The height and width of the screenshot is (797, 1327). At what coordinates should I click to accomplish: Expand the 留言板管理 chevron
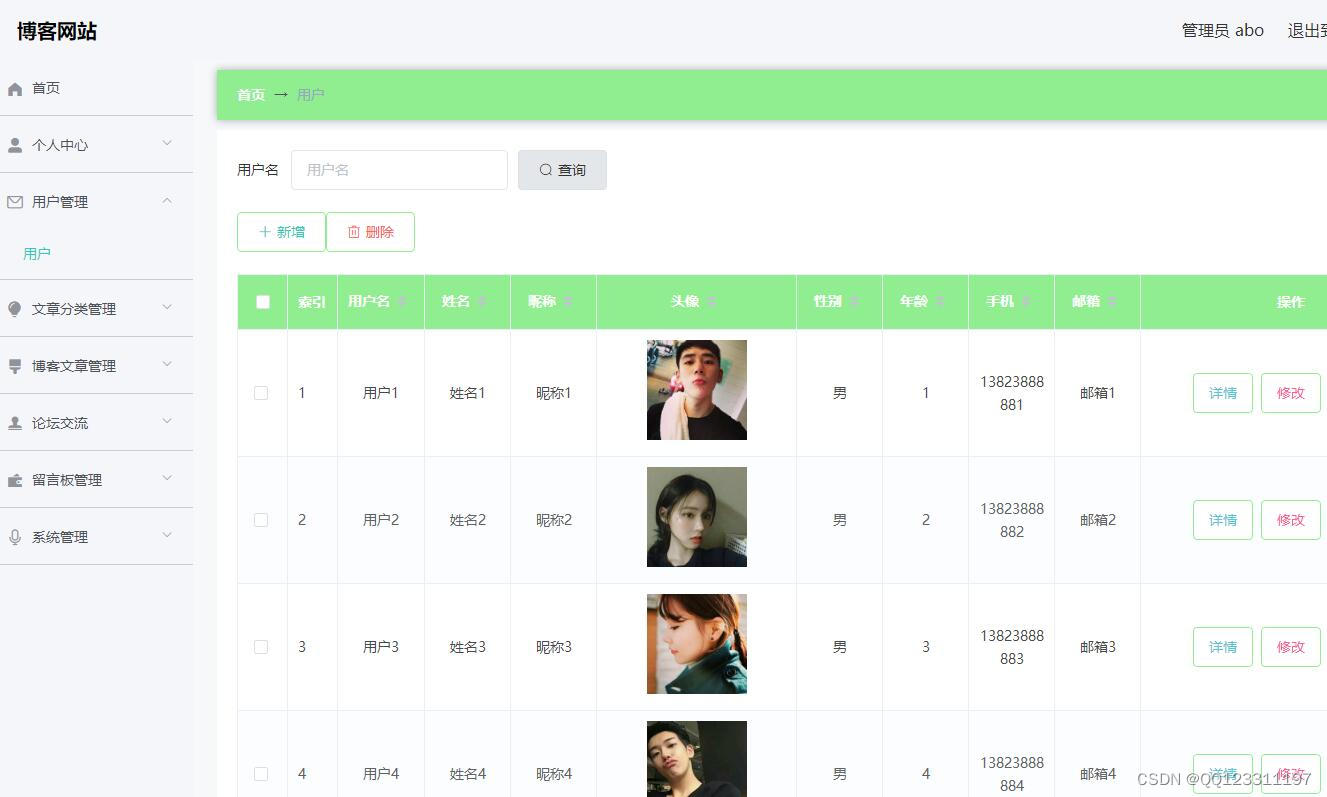tap(167, 478)
